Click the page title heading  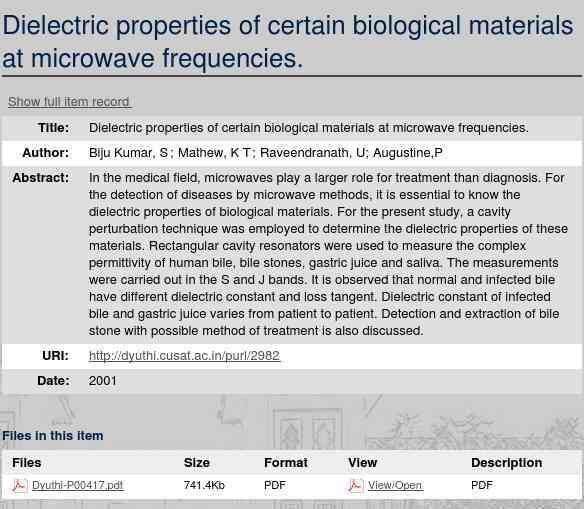point(288,42)
